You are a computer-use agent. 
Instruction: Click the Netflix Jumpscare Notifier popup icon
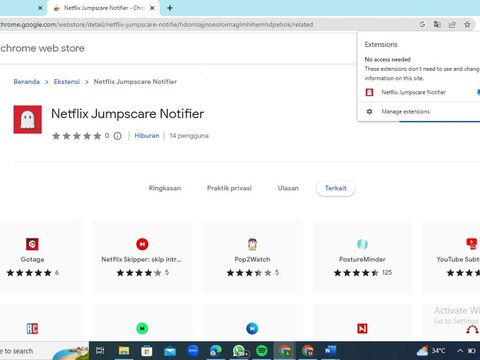[x=369, y=92]
